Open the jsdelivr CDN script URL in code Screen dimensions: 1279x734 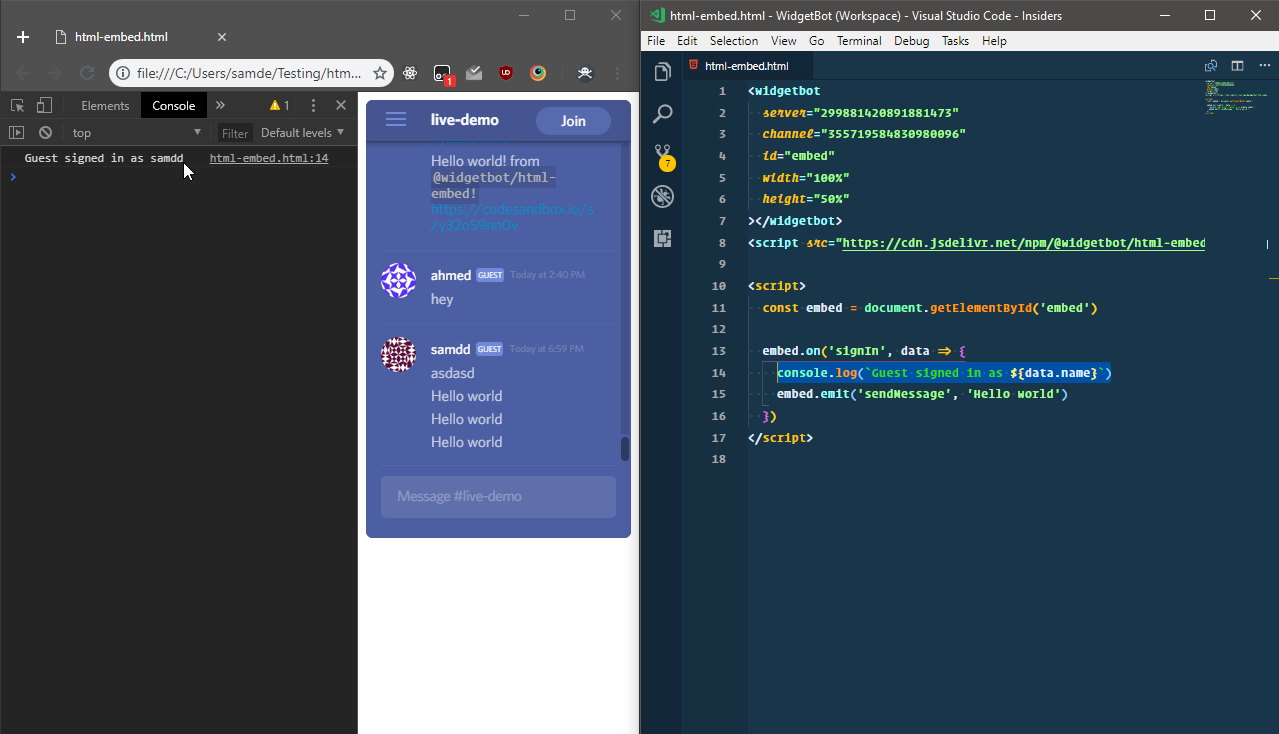[x=1024, y=243]
